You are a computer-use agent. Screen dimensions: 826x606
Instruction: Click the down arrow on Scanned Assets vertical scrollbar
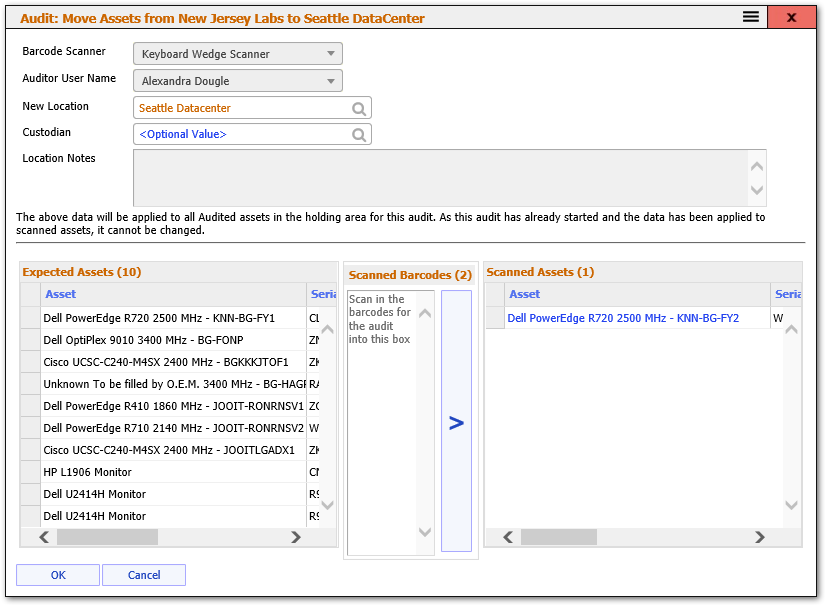pos(790,505)
